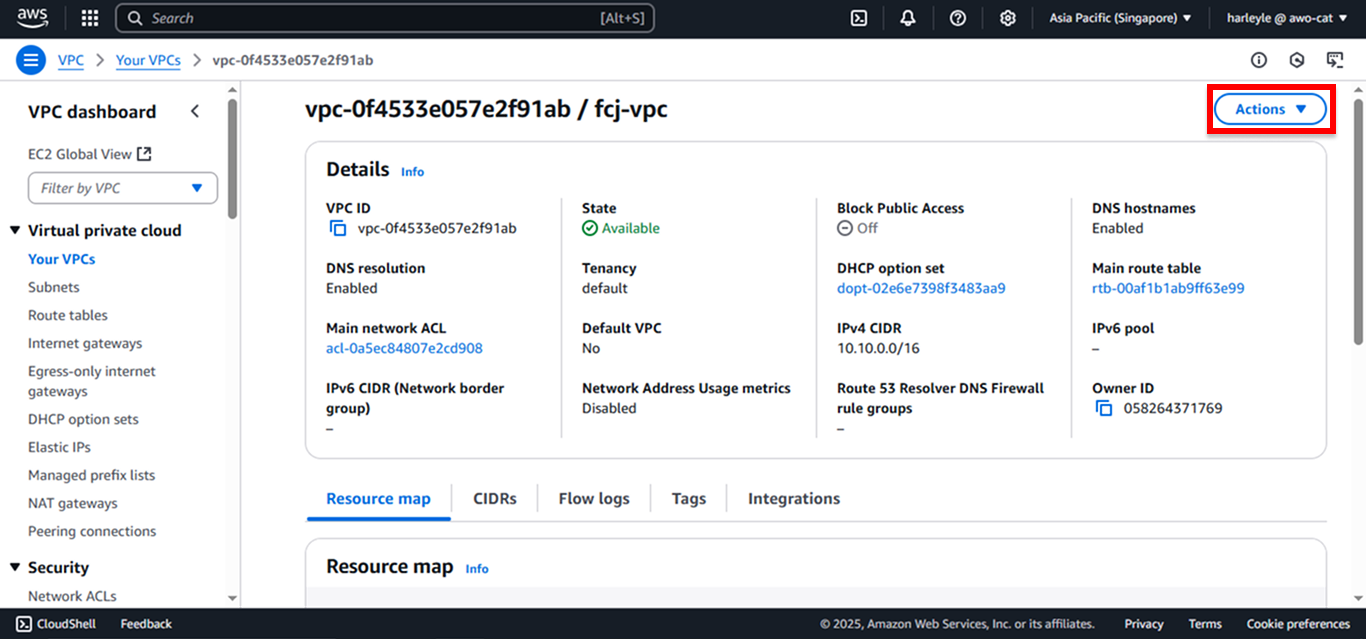The height and width of the screenshot is (639, 1366).
Task: Go to Your VPCs breadcrumb link
Action: tap(148, 60)
